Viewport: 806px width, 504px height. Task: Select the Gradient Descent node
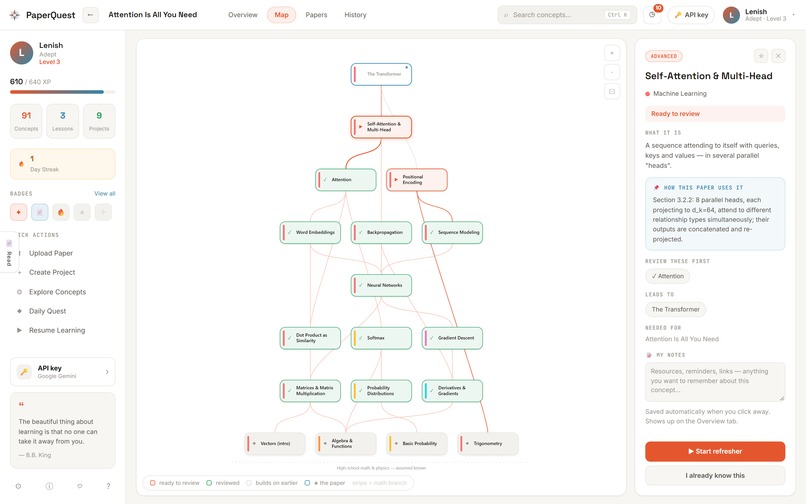click(452, 338)
